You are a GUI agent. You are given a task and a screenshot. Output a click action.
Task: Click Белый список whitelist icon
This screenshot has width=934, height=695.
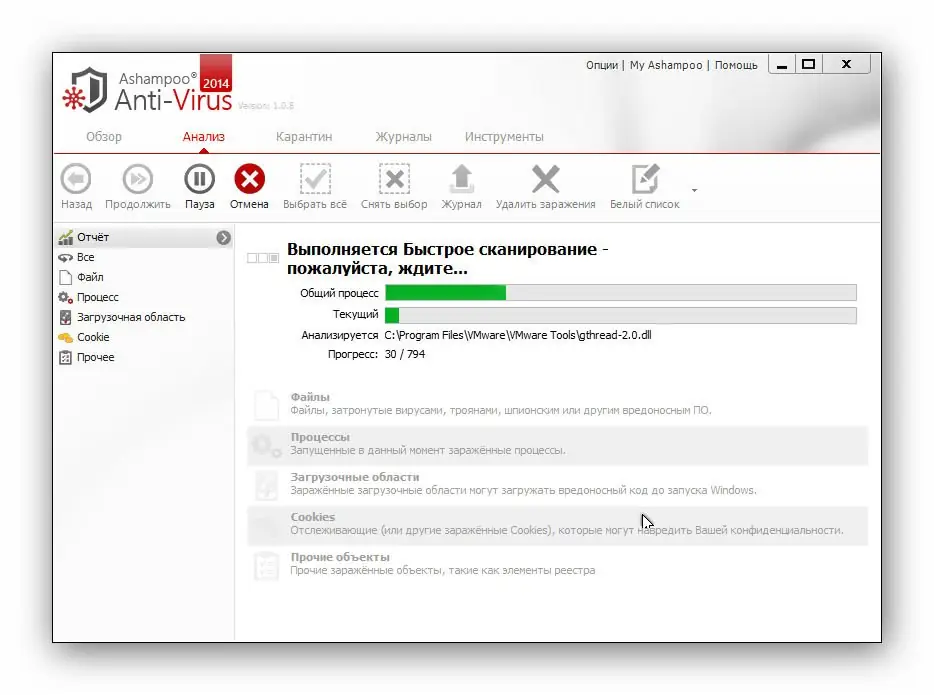(645, 179)
